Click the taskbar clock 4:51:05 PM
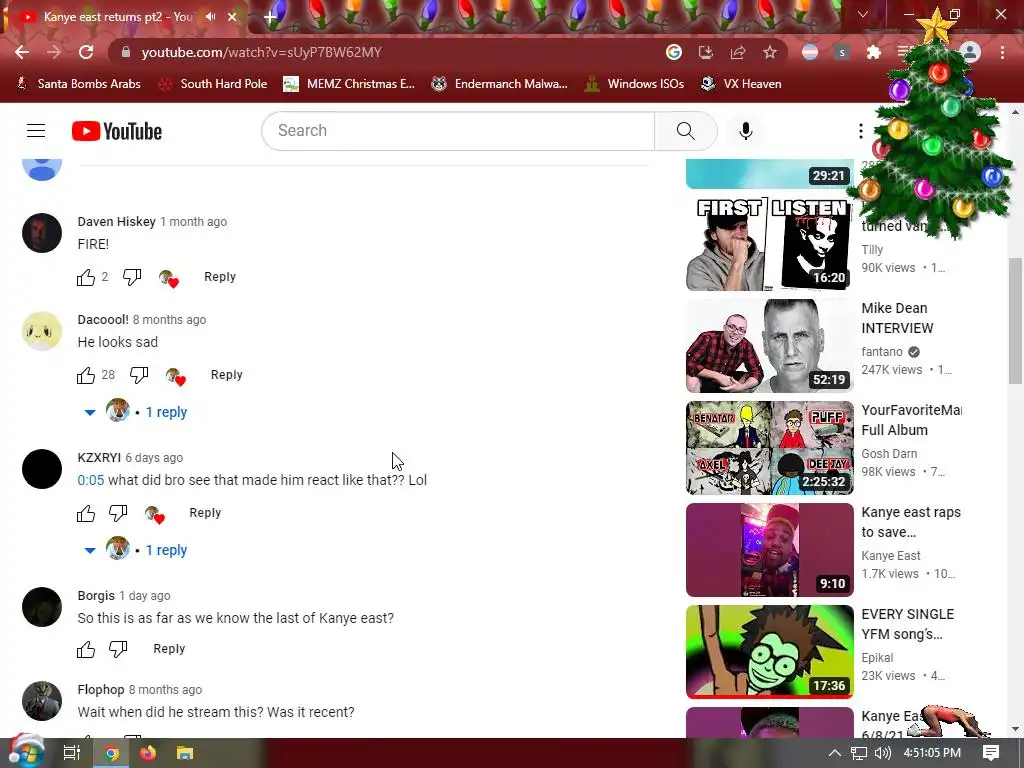 click(932, 753)
